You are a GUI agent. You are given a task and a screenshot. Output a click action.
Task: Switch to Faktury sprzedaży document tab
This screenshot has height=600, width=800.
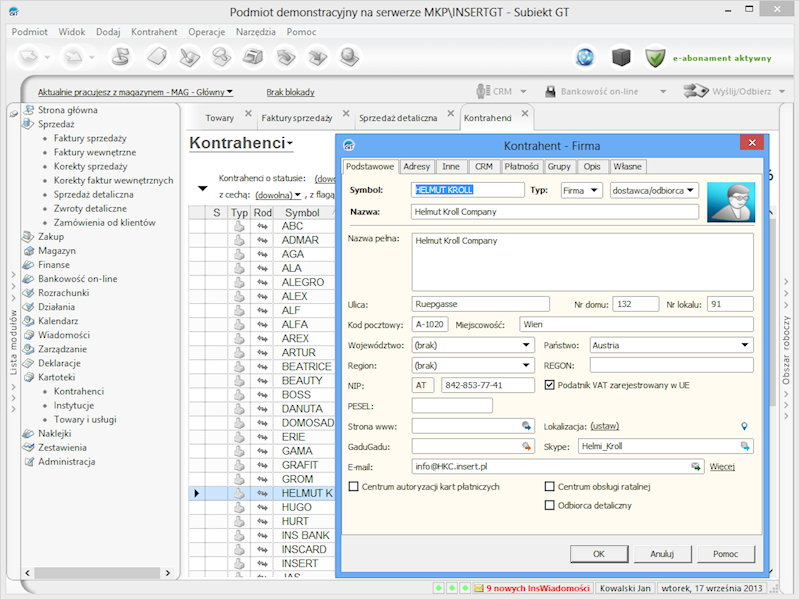coord(297,118)
